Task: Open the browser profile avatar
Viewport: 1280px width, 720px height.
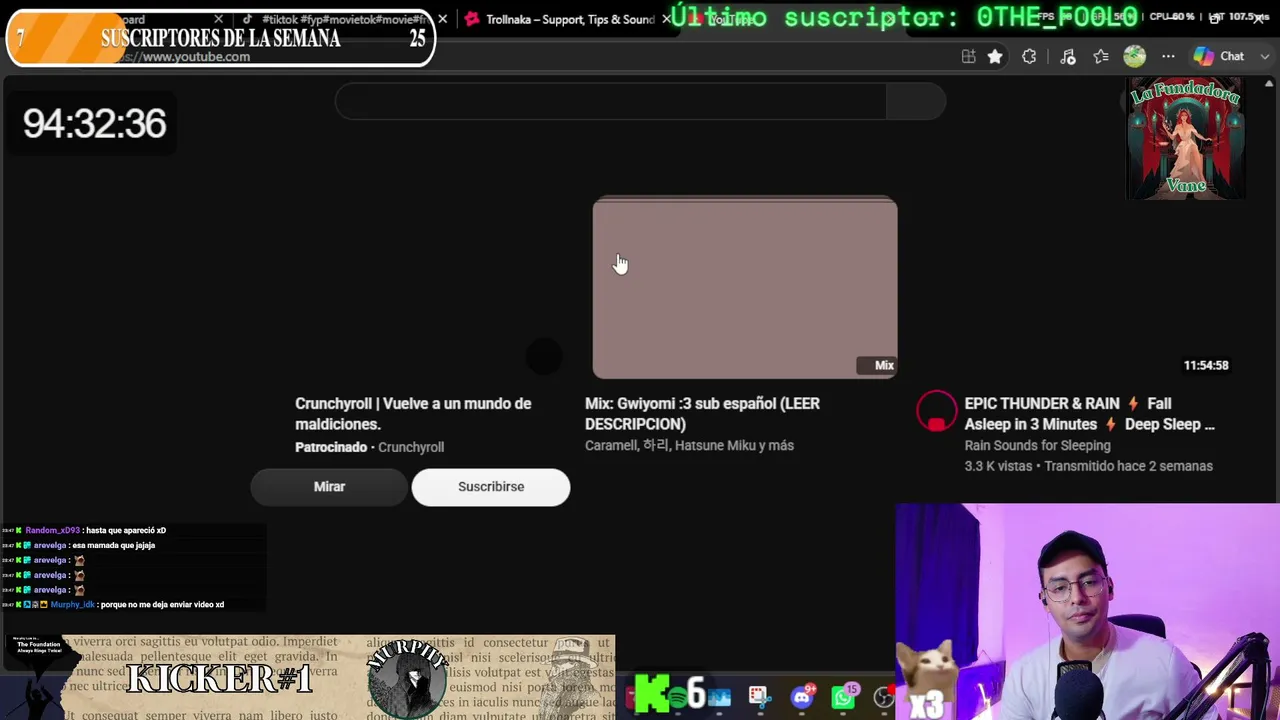Action: click(x=1134, y=57)
